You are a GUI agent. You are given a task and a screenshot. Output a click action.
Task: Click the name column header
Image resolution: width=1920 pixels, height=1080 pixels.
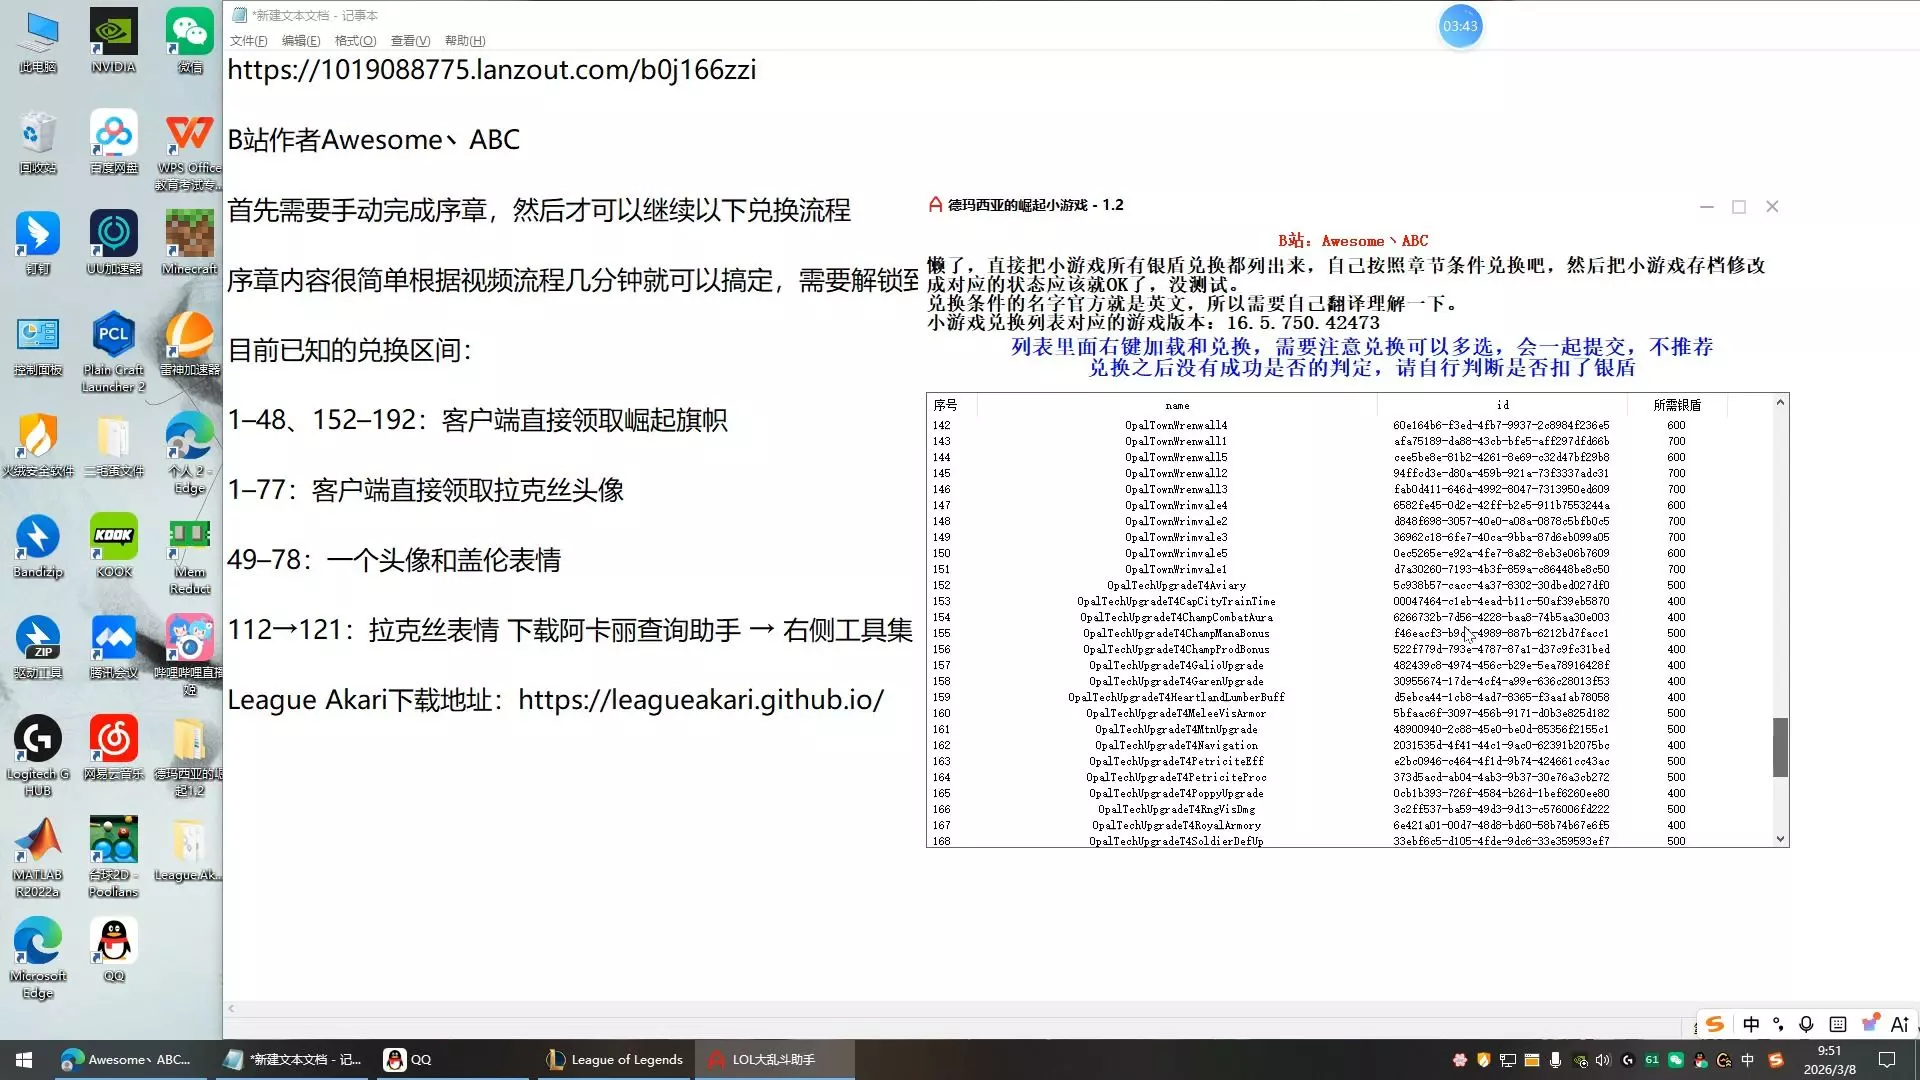pos(1177,405)
